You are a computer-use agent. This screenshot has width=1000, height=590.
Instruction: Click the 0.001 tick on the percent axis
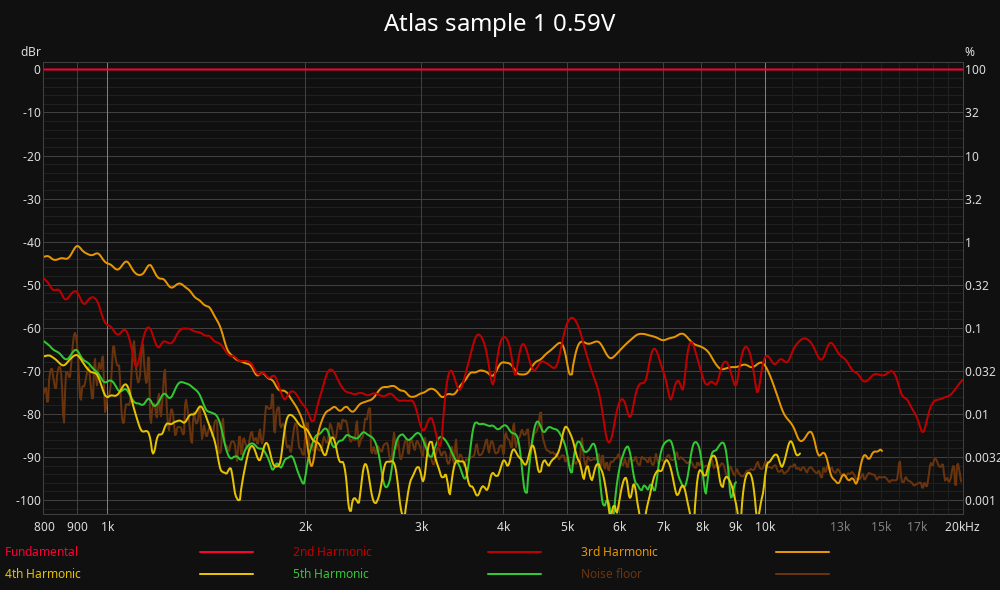[x=979, y=501]
